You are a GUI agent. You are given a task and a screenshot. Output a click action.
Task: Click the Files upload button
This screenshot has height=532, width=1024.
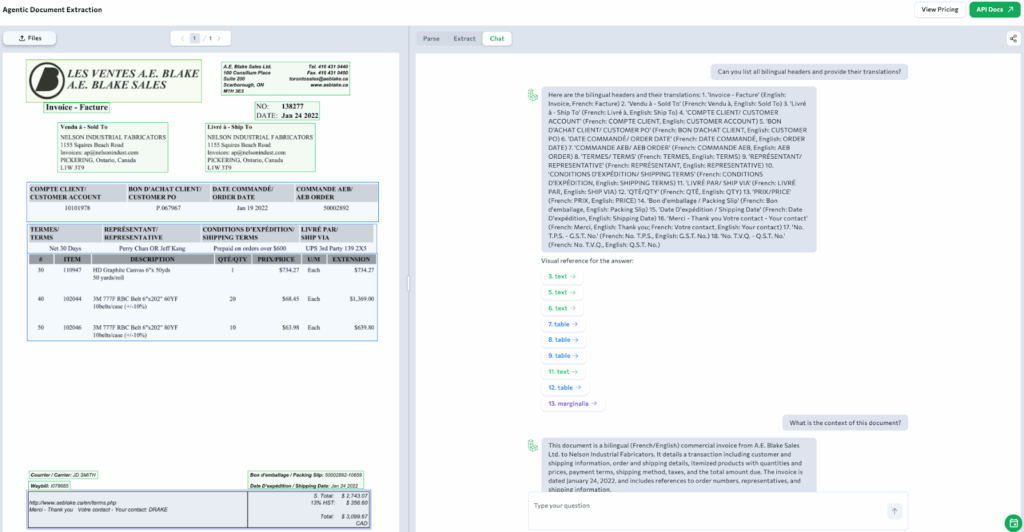(29, 38)
